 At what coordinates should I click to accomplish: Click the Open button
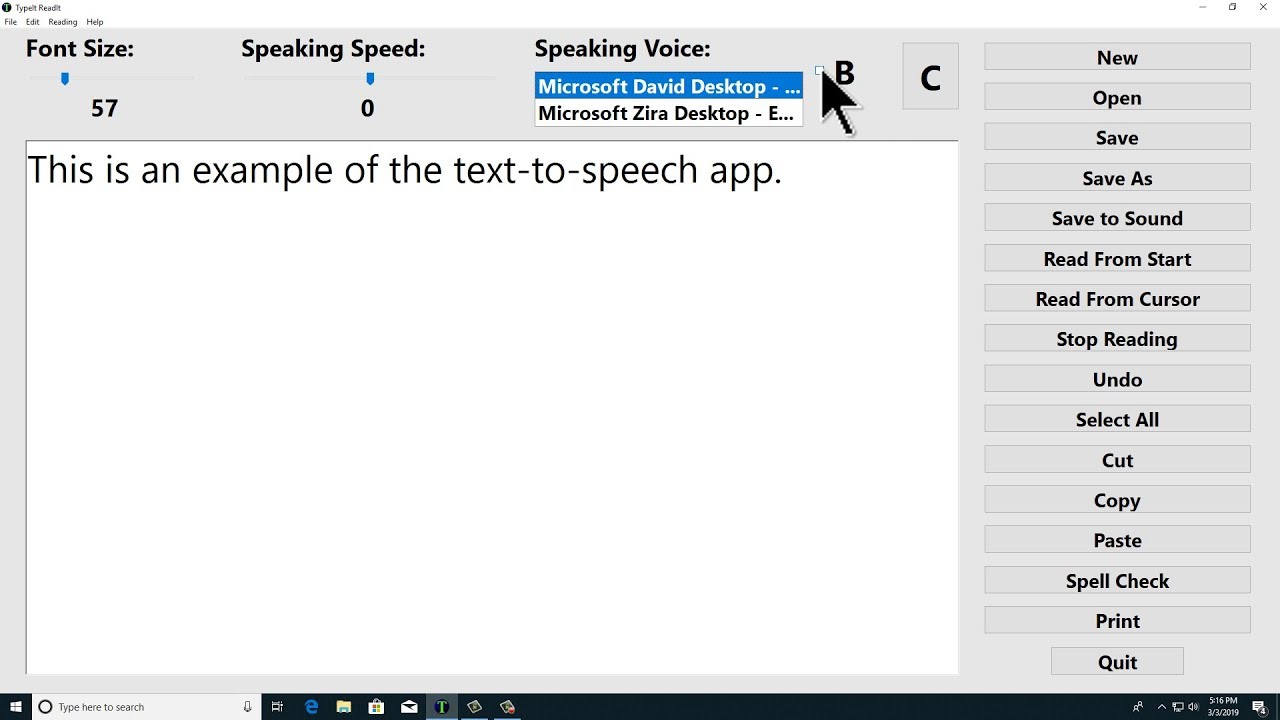point(1117,97)
